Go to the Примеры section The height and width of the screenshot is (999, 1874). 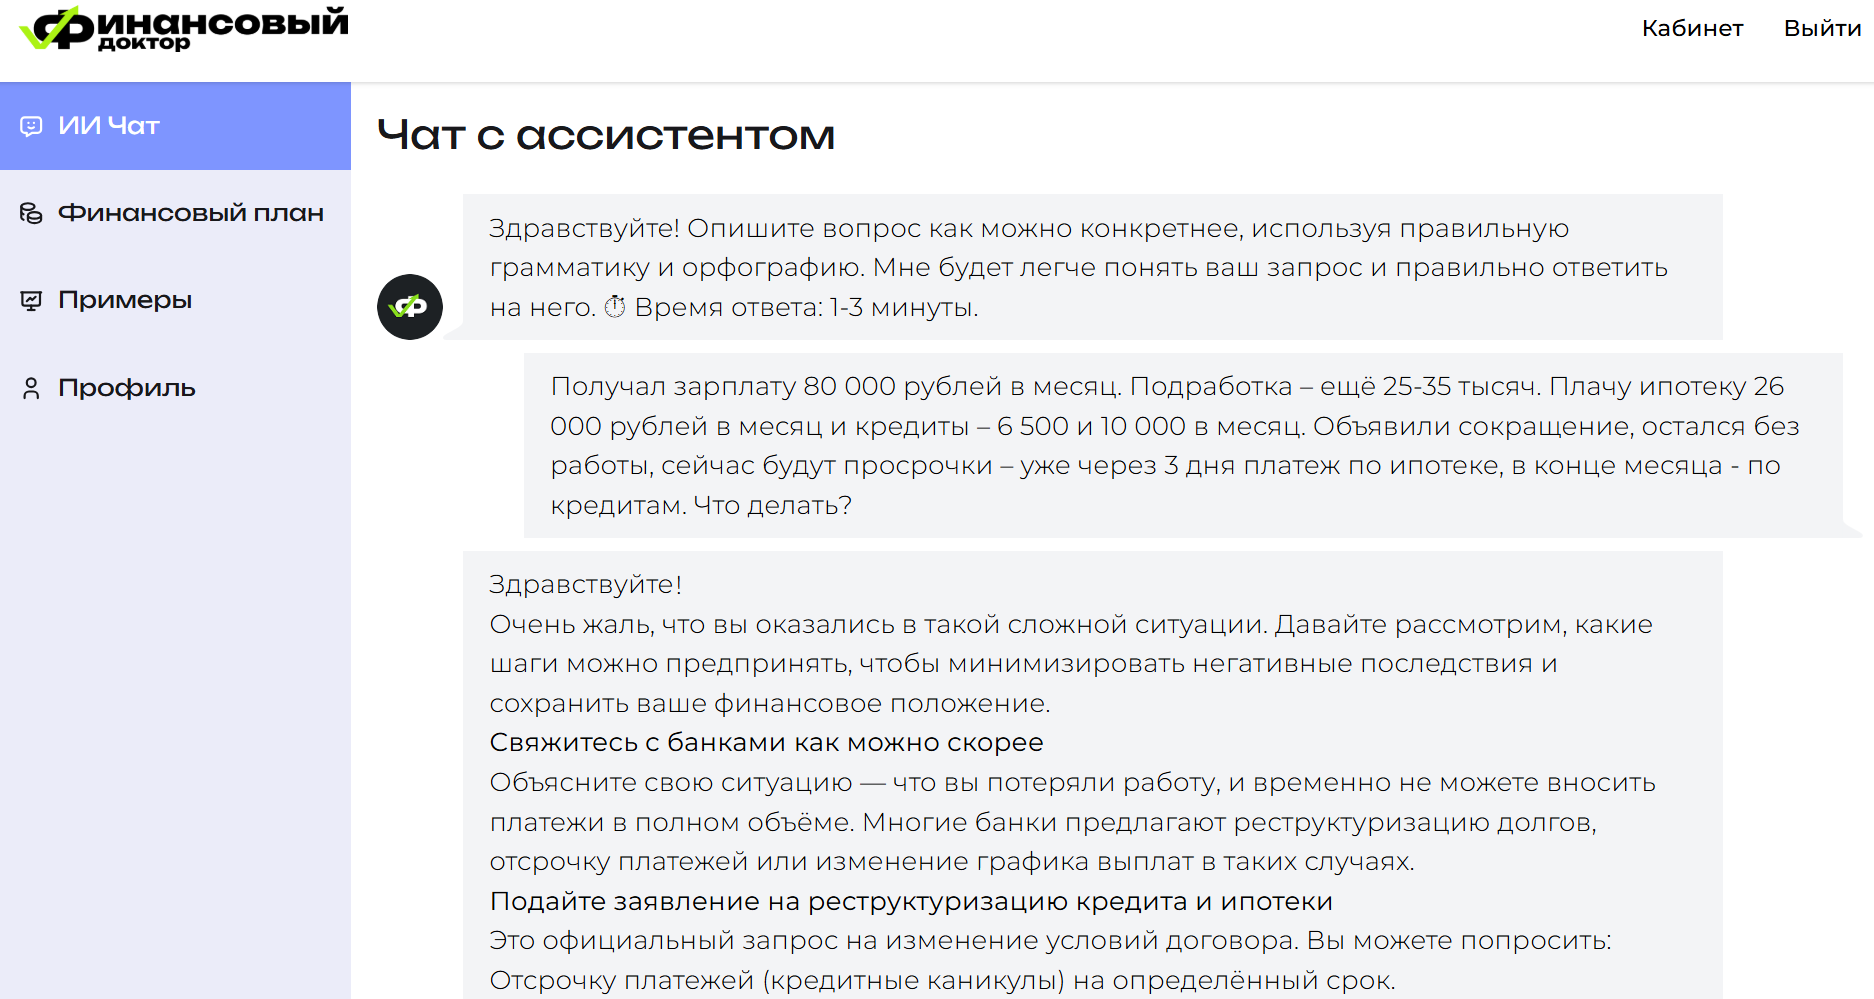click(x=125, y=300)
